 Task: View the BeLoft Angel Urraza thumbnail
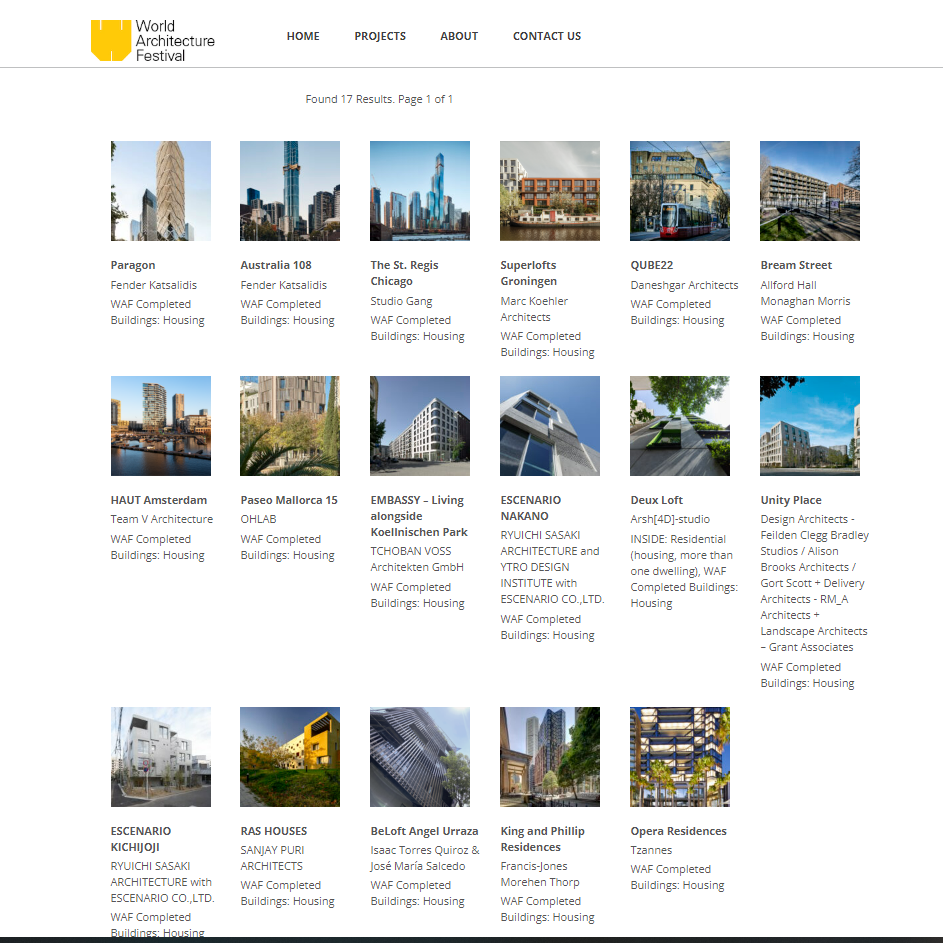(x=420, y=757)
